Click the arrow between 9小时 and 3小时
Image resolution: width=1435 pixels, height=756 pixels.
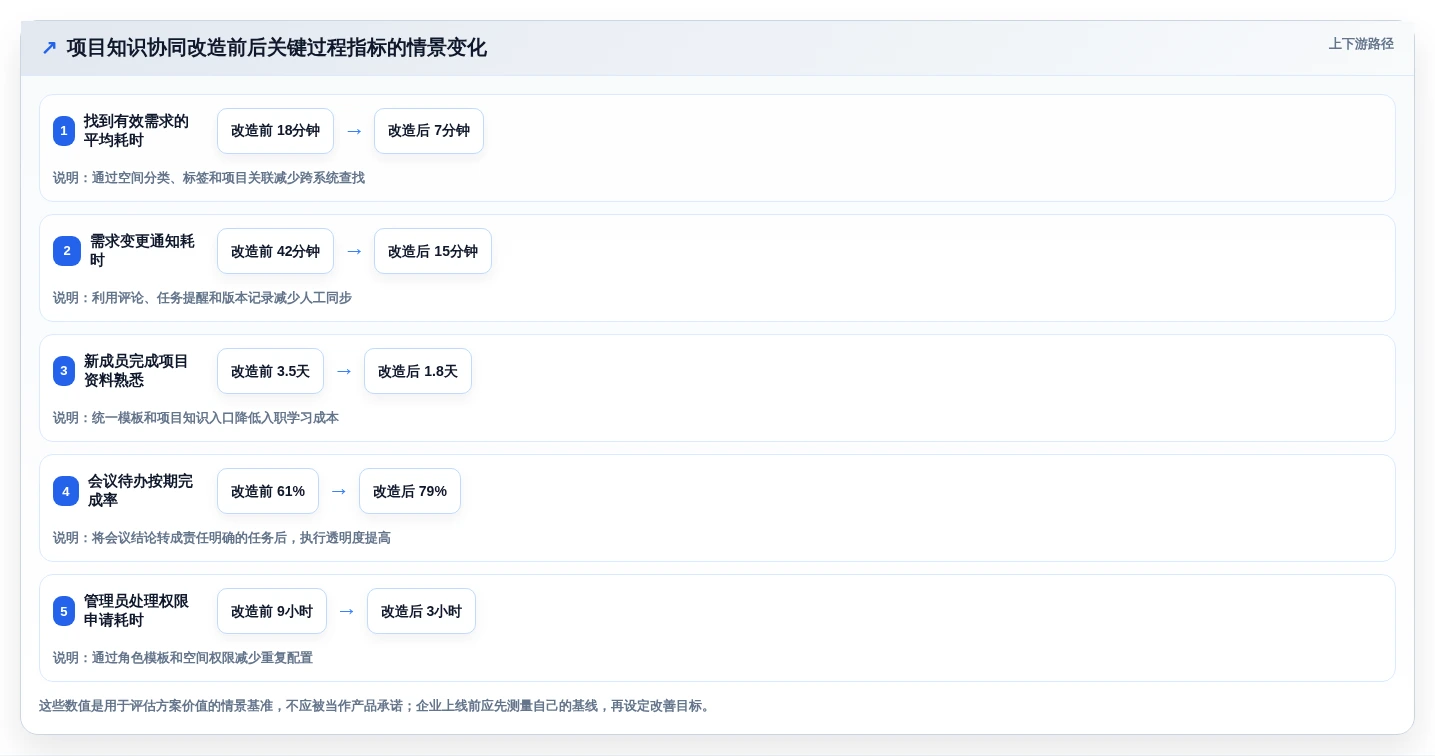347,611
